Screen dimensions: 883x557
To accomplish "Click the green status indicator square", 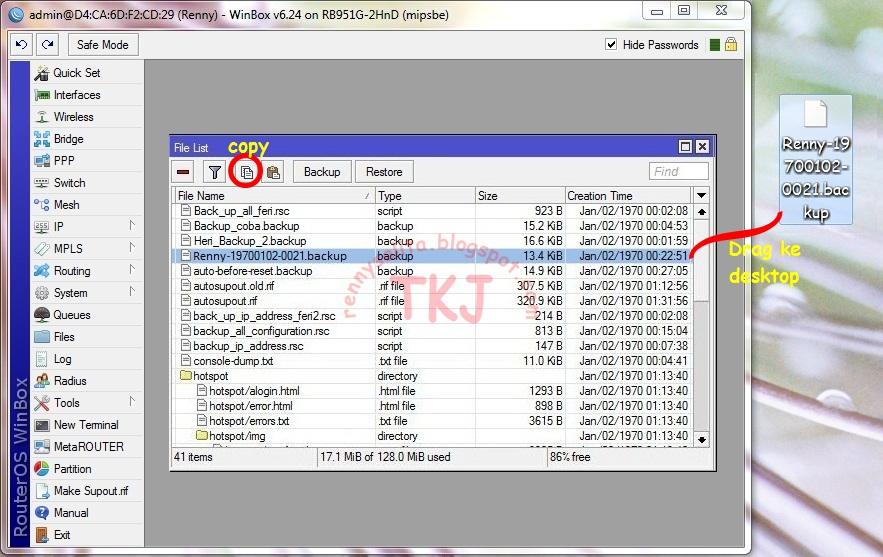I will tap(715, 44).
